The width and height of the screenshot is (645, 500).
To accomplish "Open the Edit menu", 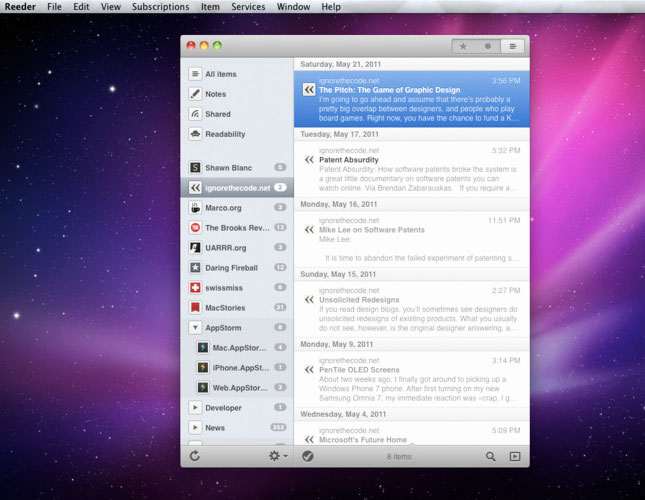I will coord(81,7).
